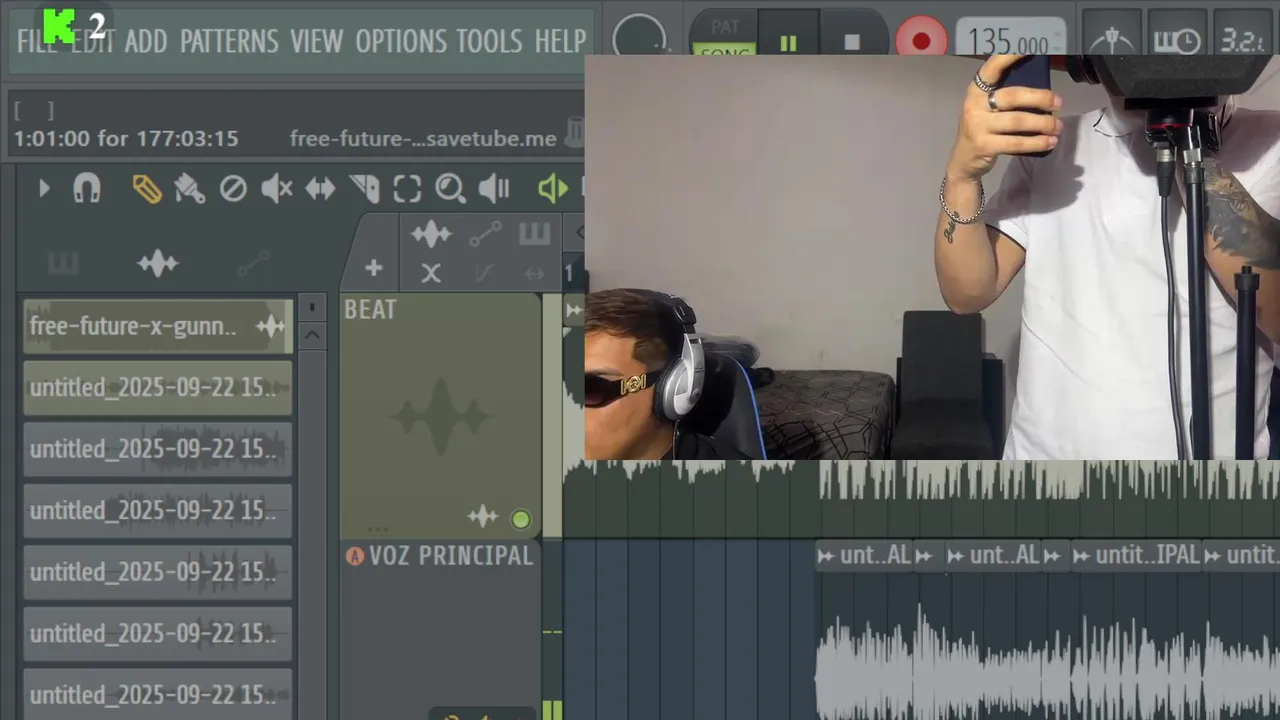
Task: Click the round knob left of PAT/SONG
Action: coord(639,38)
